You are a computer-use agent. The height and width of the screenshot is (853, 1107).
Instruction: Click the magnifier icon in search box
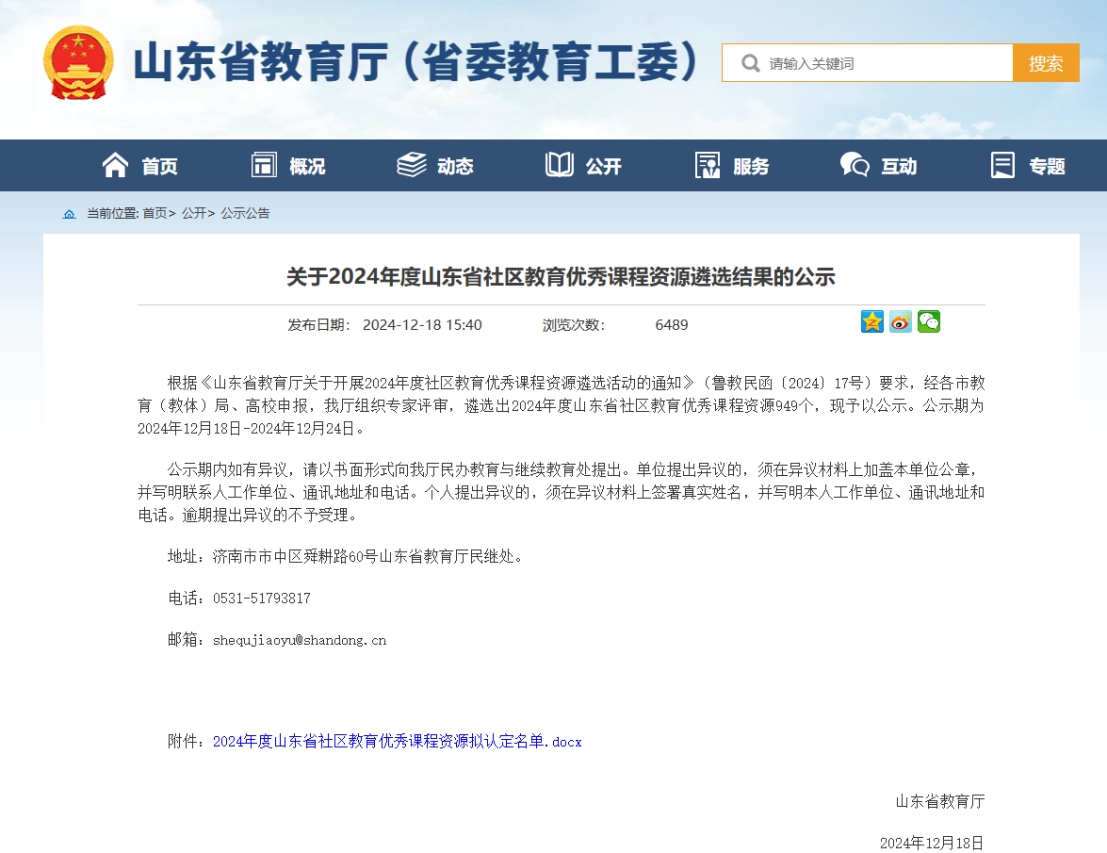pyautogui.click(x=750, y=64)
